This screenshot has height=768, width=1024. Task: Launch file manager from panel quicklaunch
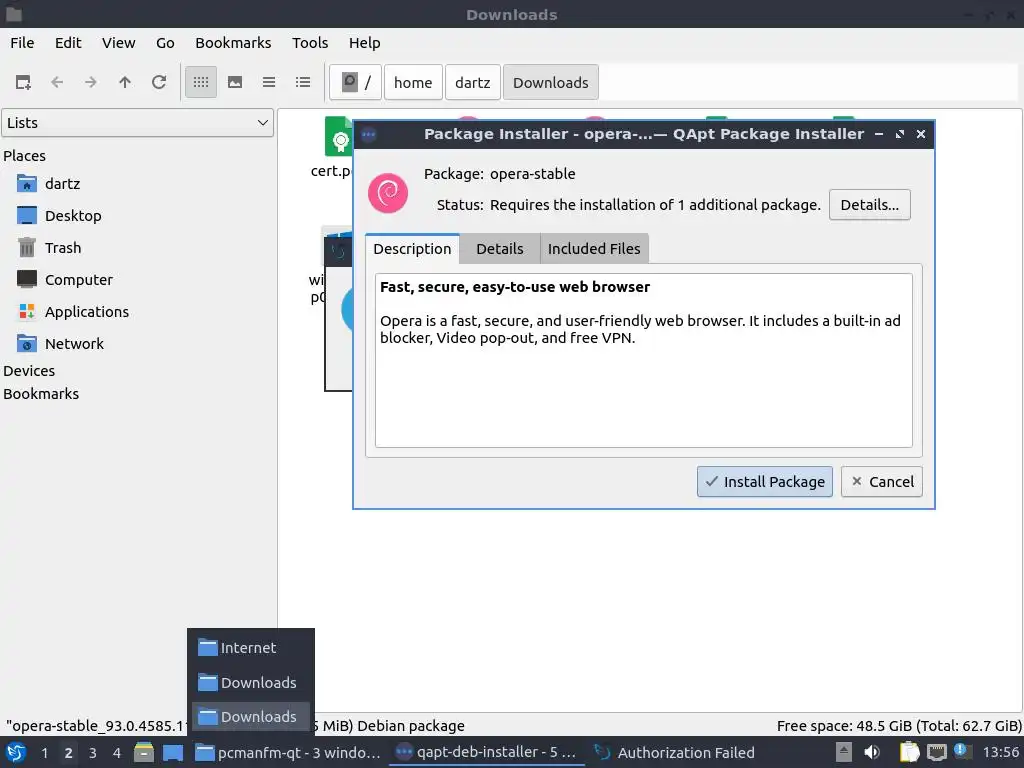click(144, 753)
